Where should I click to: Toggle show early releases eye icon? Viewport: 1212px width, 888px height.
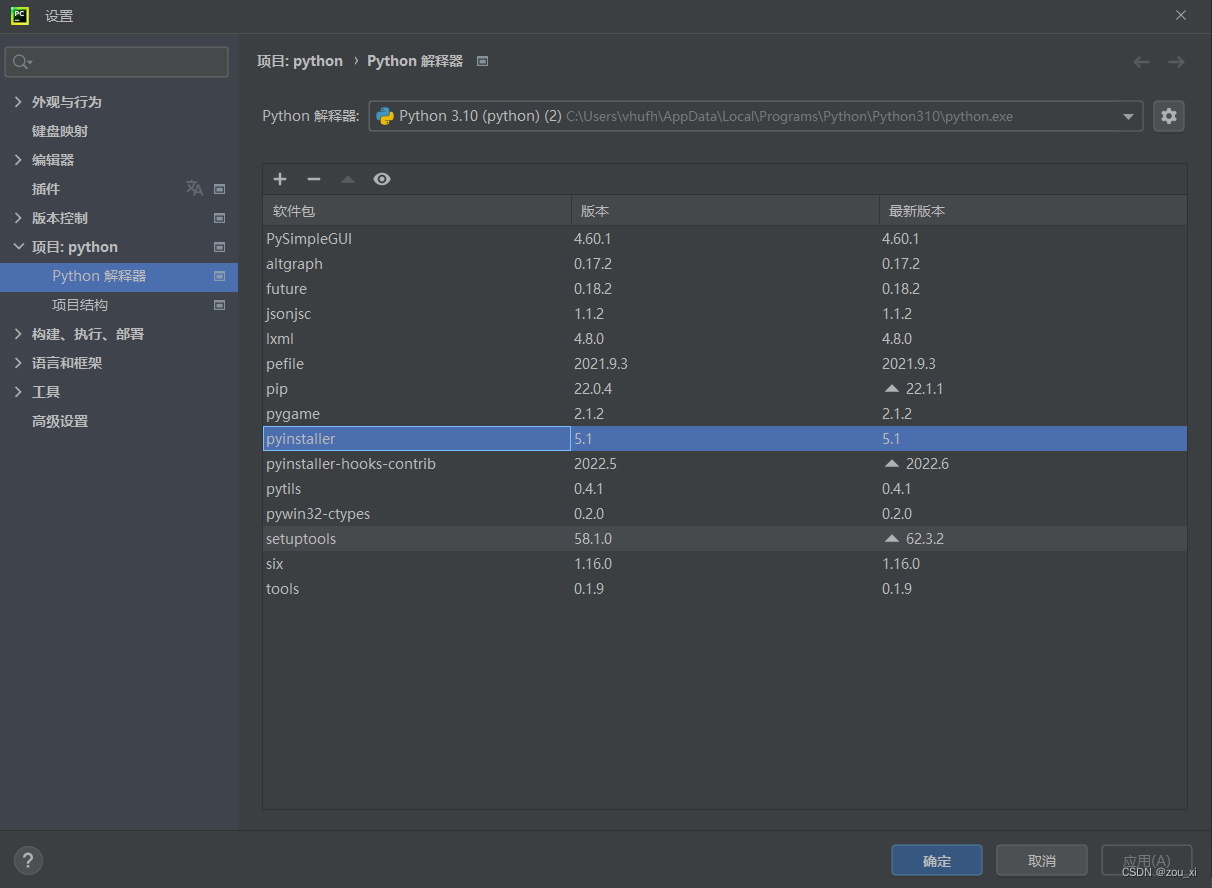(382, 179)
